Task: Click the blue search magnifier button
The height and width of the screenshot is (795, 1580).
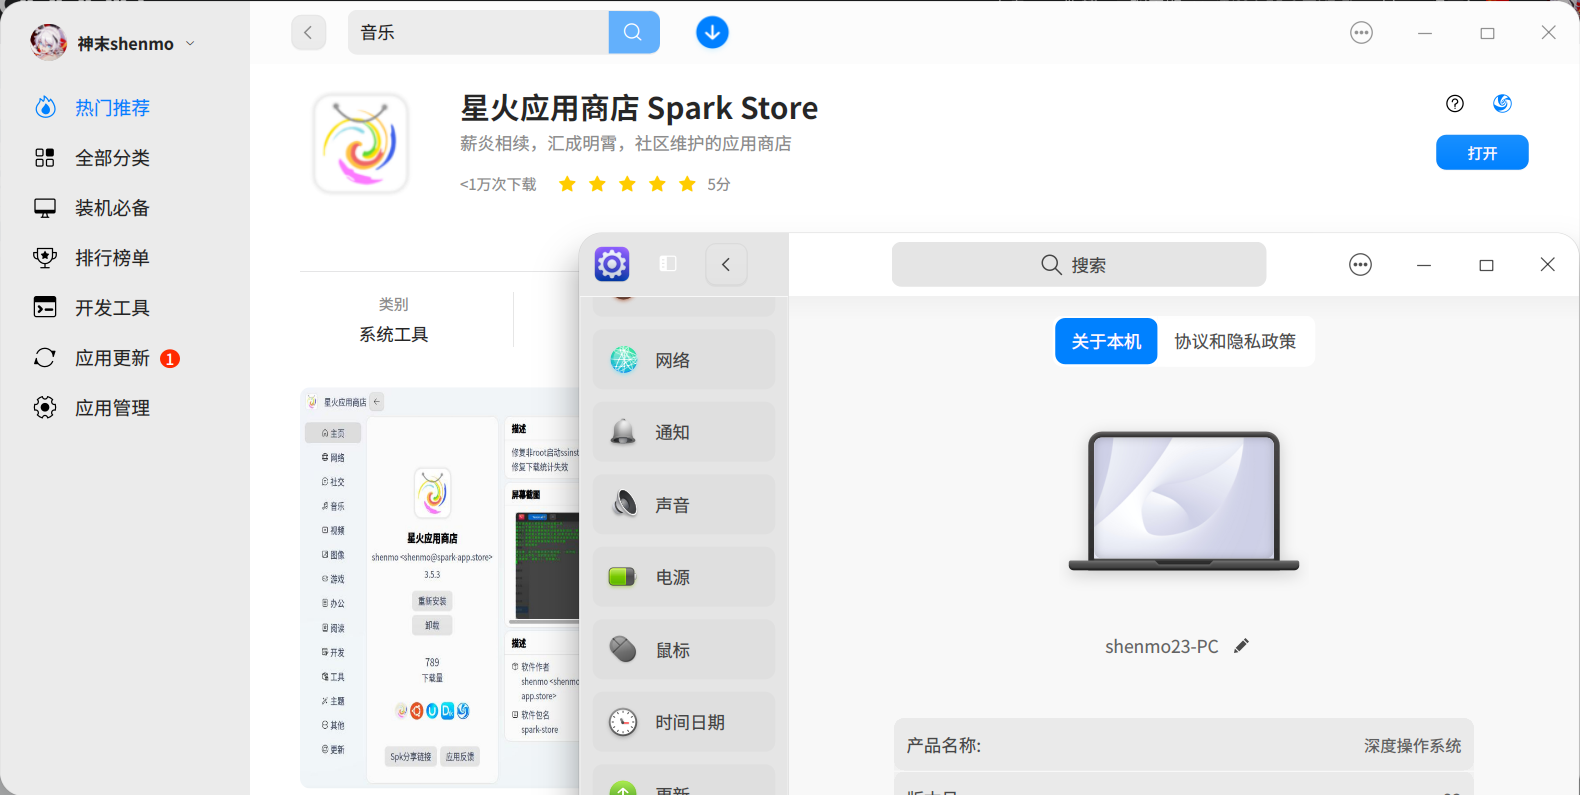Action: pos(634,33)
